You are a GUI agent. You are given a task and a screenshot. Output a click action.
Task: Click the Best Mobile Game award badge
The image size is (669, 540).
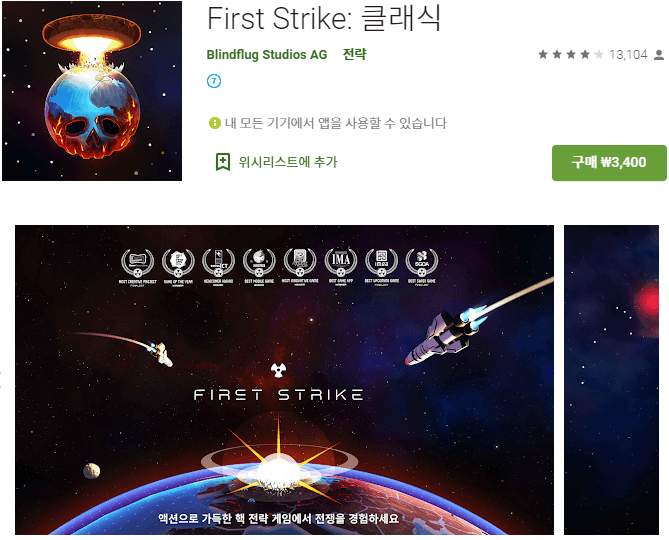[259, 267]
